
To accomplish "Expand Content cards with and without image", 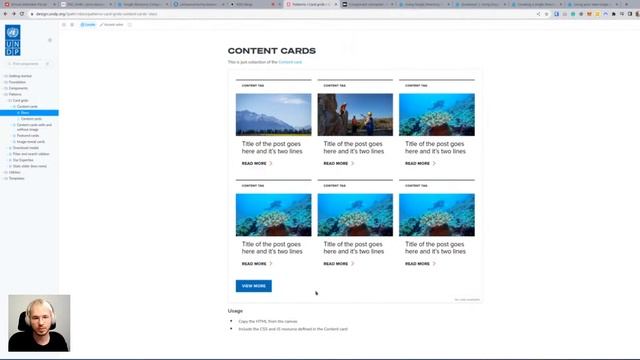I will tap(33, 127).
